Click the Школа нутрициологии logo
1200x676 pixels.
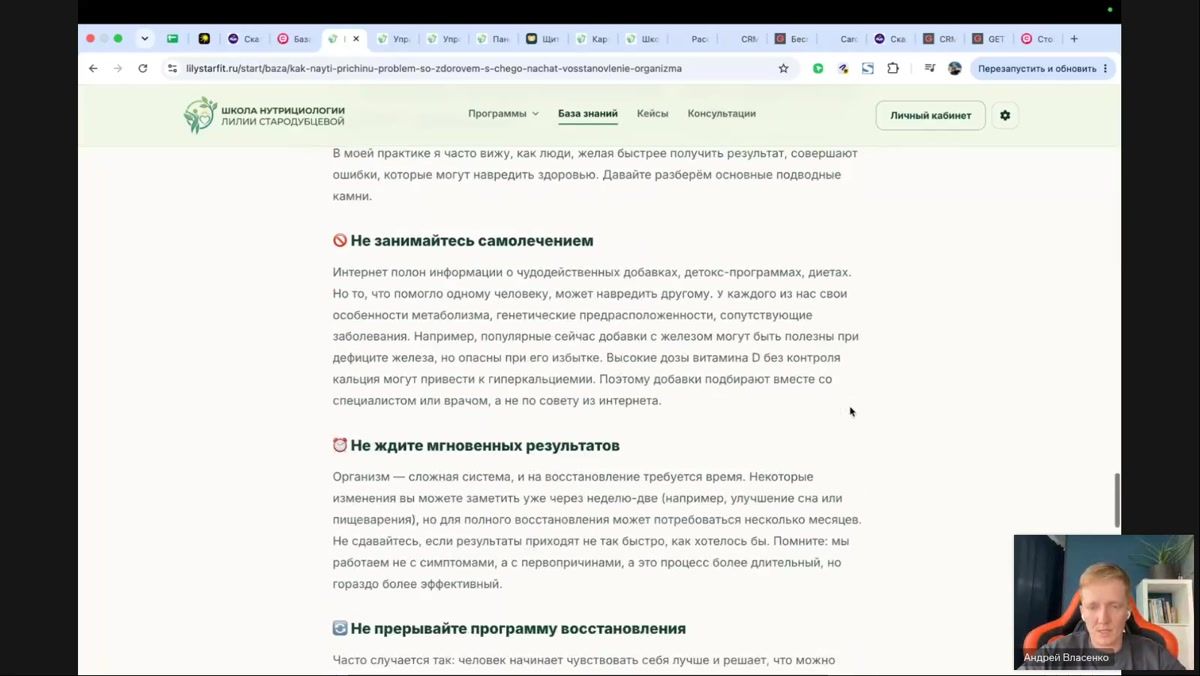[264, 115]
